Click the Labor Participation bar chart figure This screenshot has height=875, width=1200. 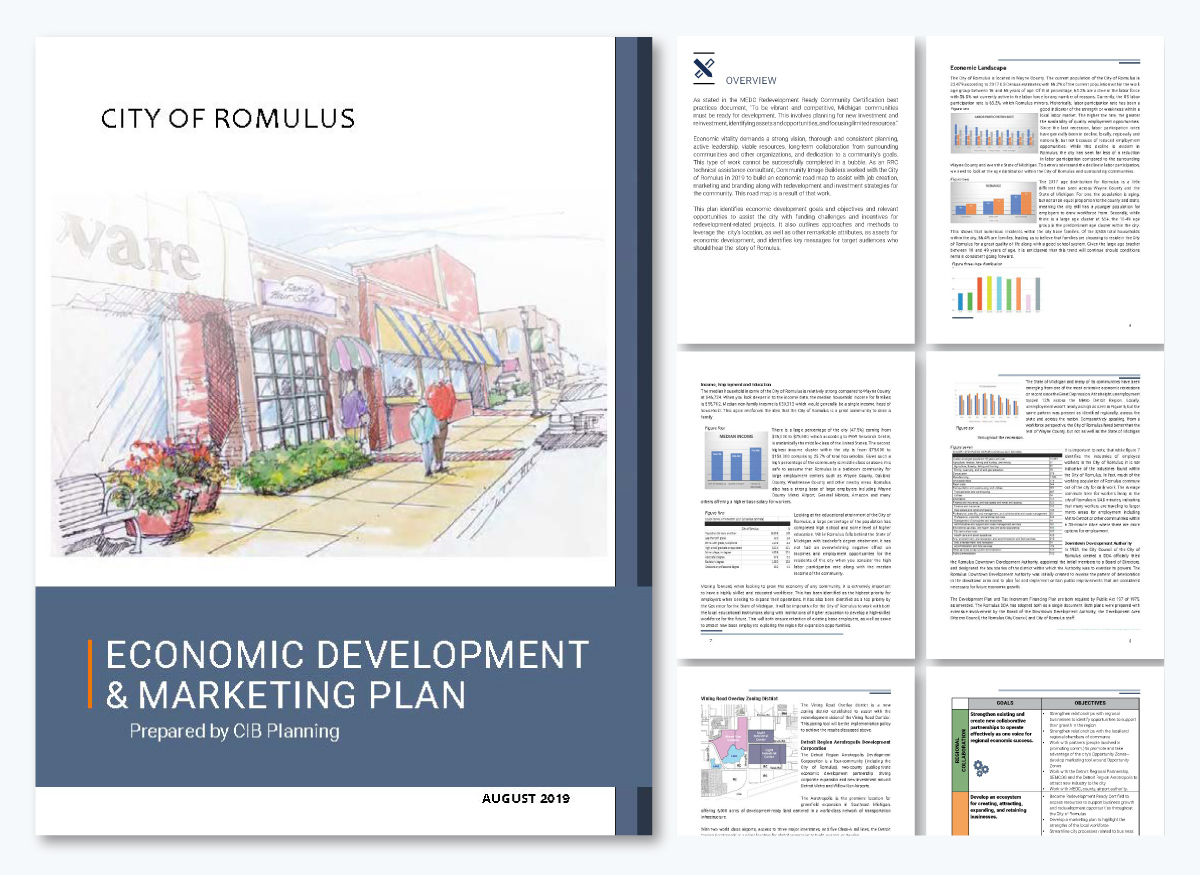pyautogui.click(x=992, y=134)
